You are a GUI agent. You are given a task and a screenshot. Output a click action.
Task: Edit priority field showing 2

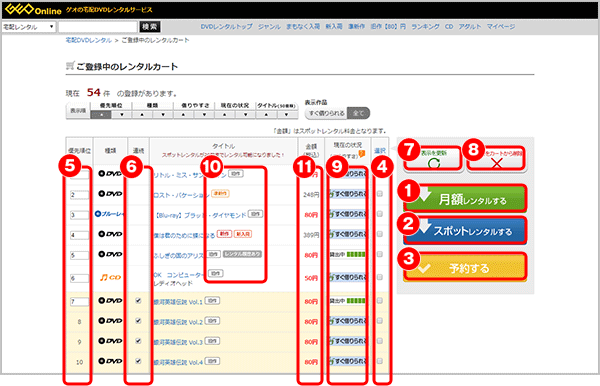[x=79, y=195]
